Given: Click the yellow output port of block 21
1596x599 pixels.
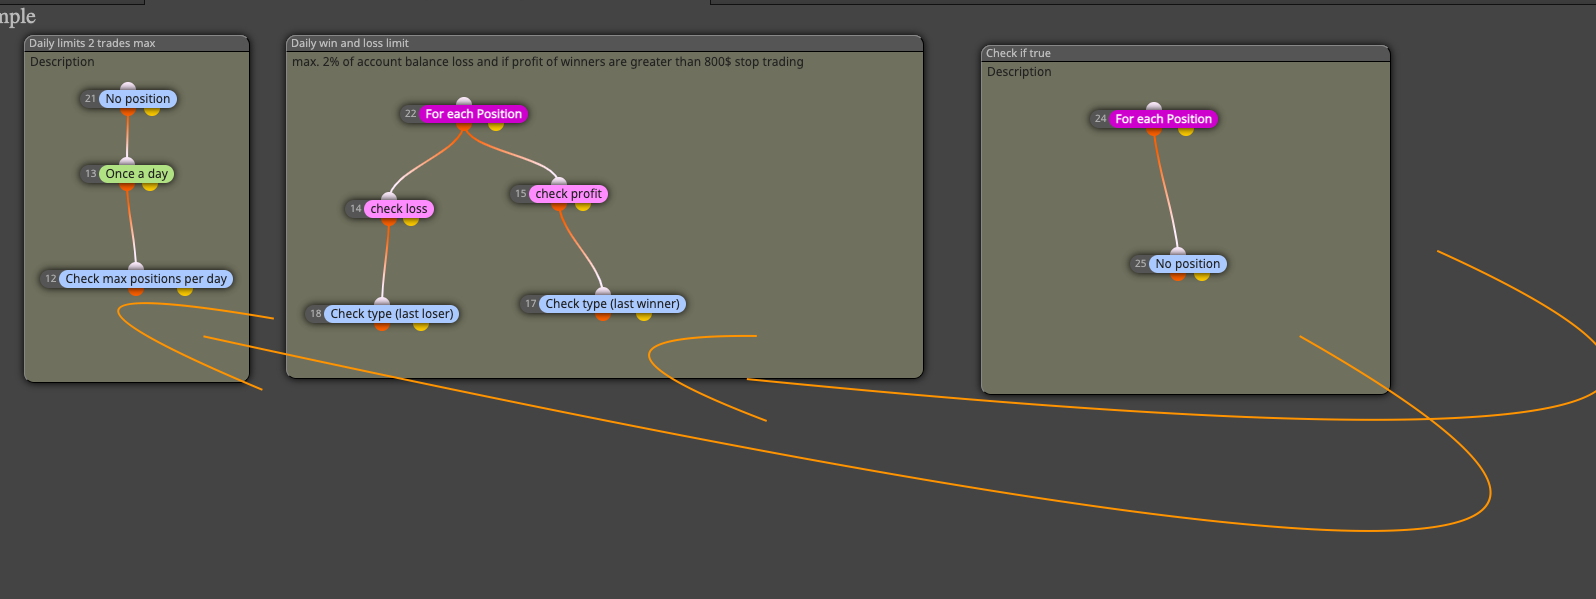Looking at the screenshot, I should [x=152, y=111].
